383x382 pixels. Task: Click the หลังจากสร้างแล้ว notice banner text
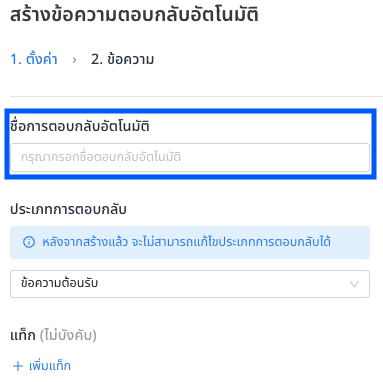click(186, 242)
